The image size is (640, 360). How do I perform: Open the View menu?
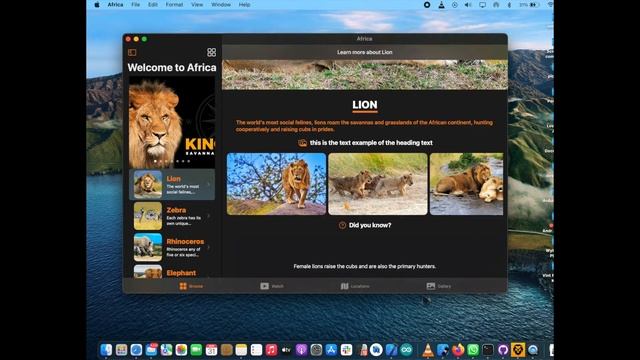click(197, 4)
